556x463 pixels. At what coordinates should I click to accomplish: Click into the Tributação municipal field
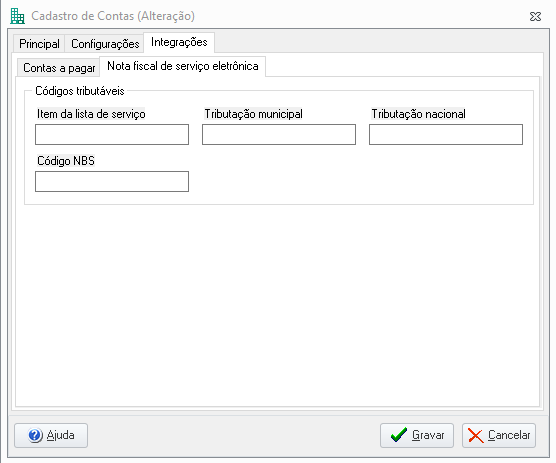click(x=279, y=134)
